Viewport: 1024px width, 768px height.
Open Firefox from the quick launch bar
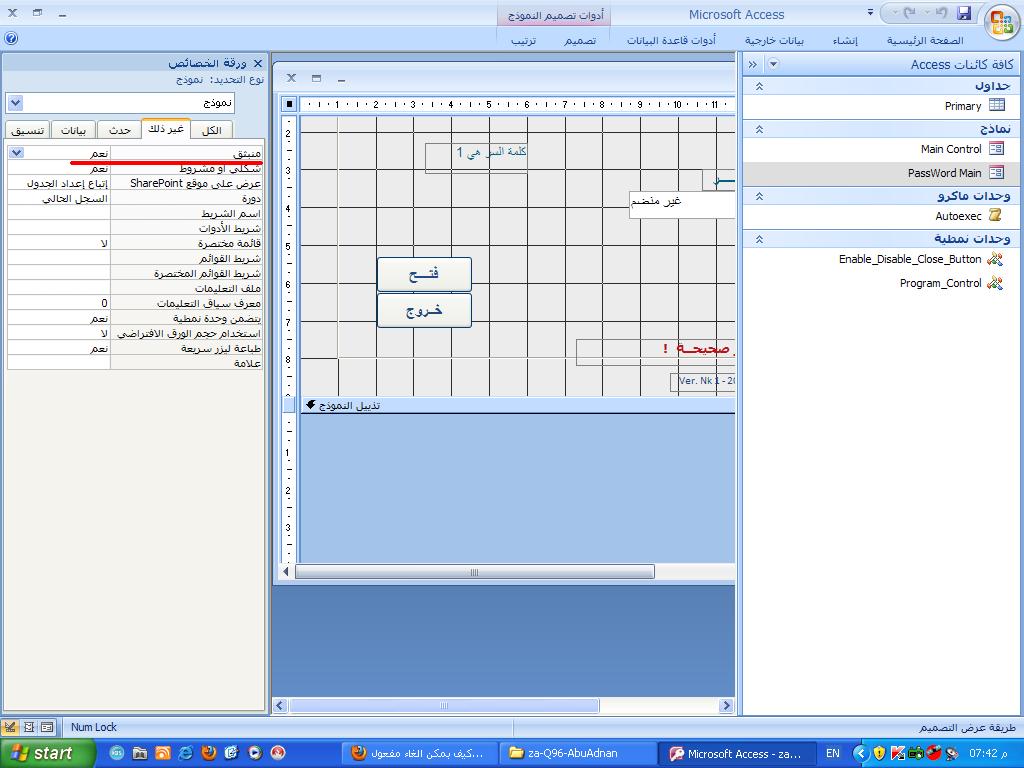tap(209, 753)
